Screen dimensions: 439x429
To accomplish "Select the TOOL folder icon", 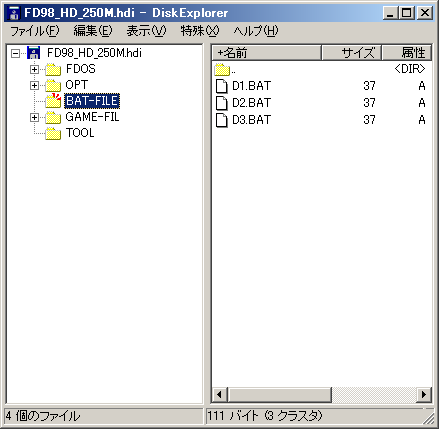I will coord(53,133).
